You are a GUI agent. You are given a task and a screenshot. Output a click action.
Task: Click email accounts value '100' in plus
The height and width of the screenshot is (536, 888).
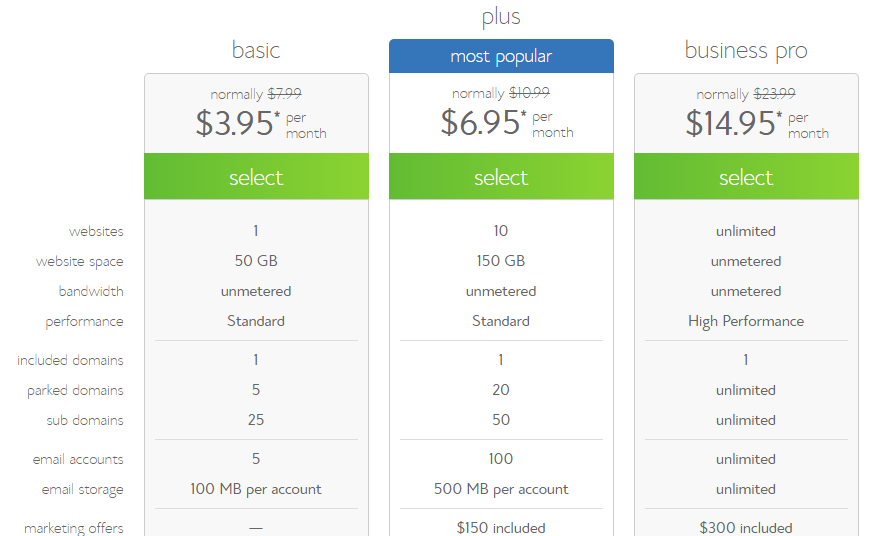(x=501, y=459)
